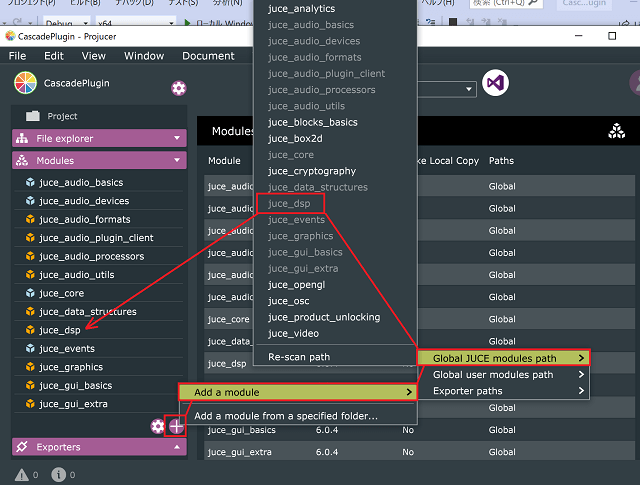Click the Module column header
The height and width of the screenshot is (485, 640).
click(224, 161)
